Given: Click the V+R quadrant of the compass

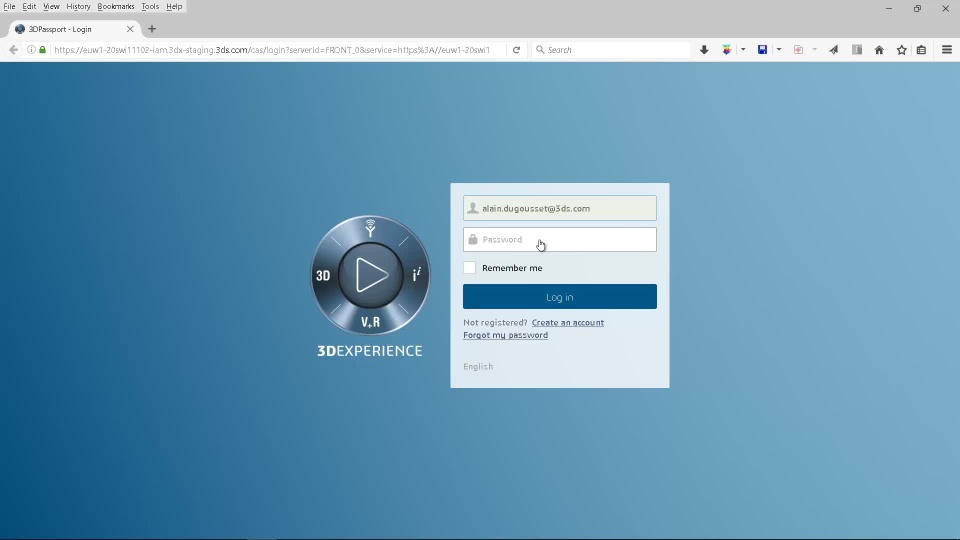Looking at the screenshot, I should 370,322.
